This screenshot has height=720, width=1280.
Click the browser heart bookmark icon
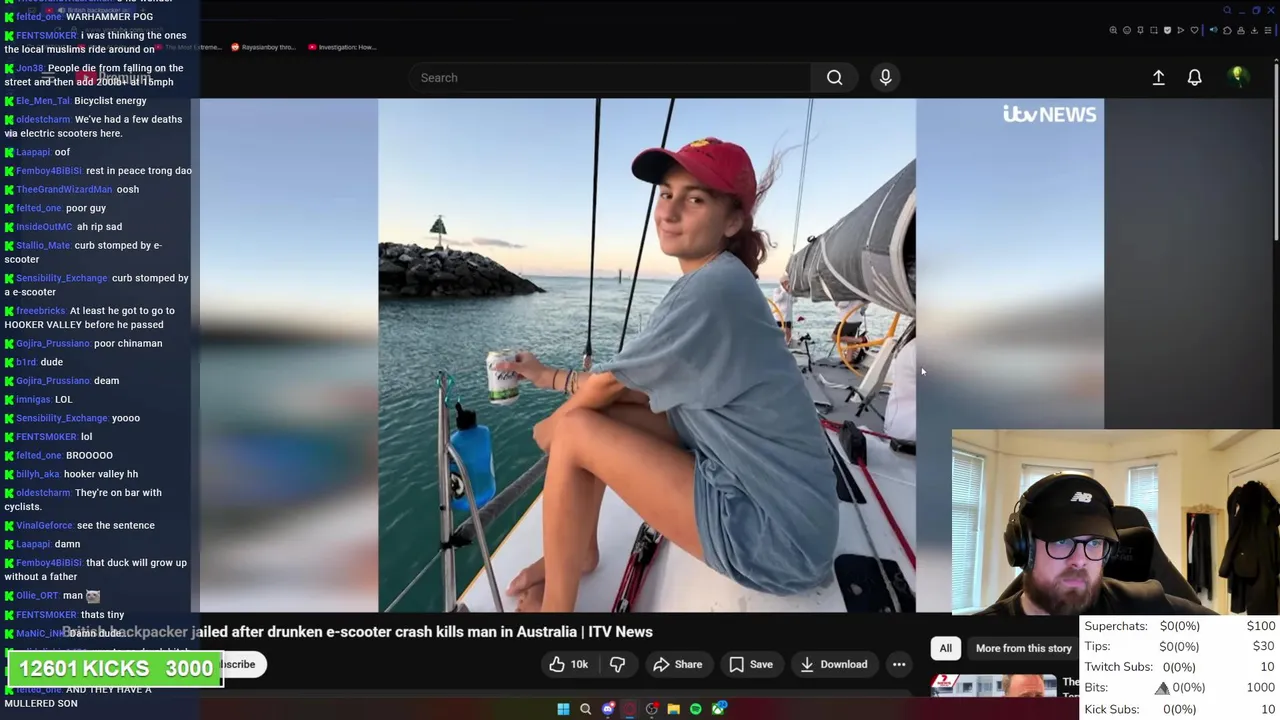tap(1194, 30)
